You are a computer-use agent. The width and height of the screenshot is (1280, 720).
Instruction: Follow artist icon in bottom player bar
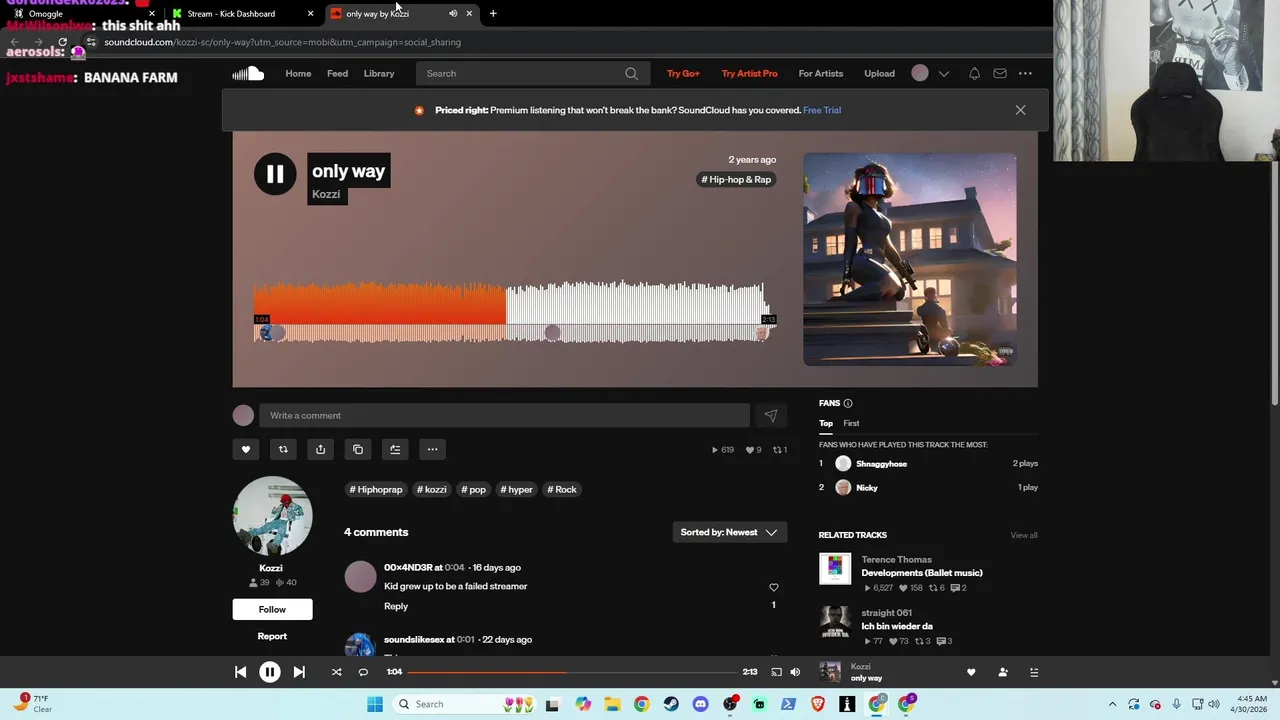click(1003, 672)
